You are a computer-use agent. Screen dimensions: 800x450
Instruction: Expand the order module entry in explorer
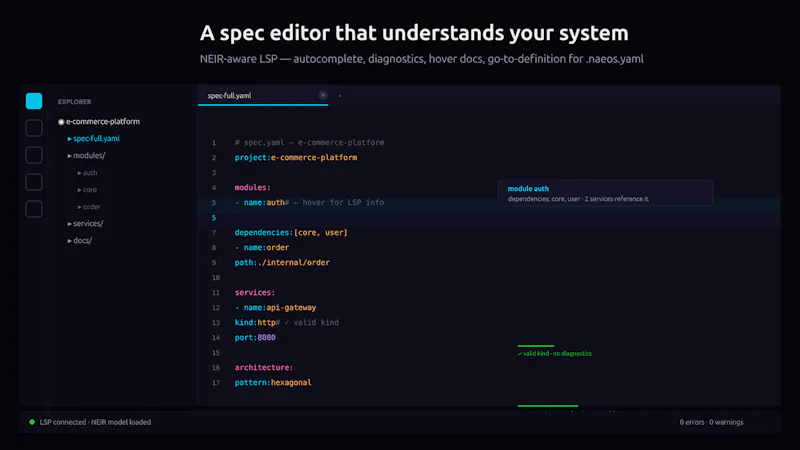[x=89, y=207]
